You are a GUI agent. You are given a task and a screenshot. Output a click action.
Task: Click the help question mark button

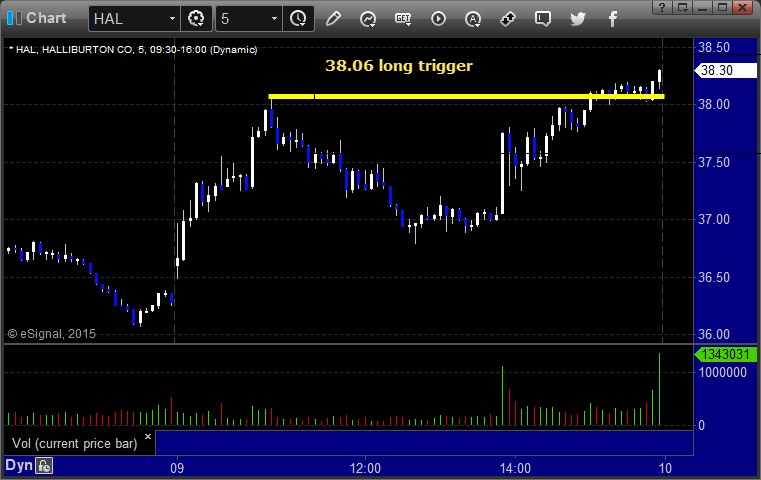point(662,7)
